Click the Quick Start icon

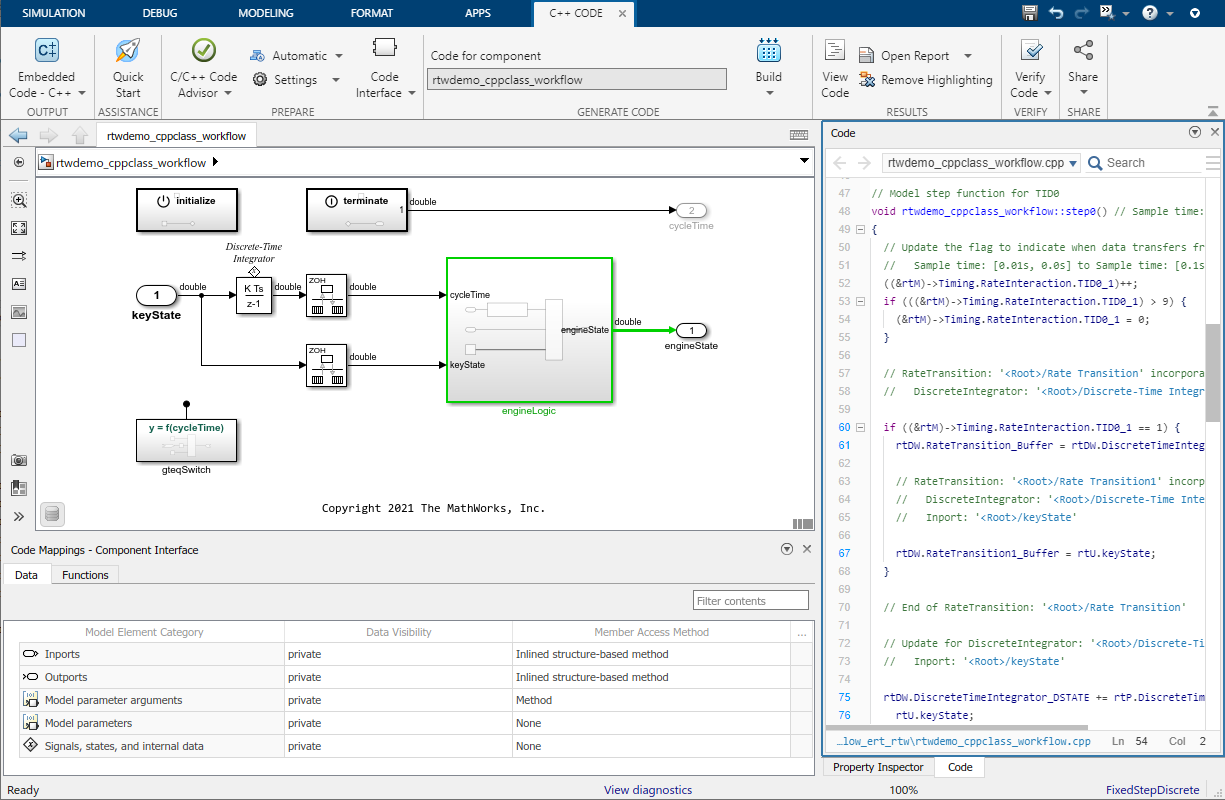point(127,52)
